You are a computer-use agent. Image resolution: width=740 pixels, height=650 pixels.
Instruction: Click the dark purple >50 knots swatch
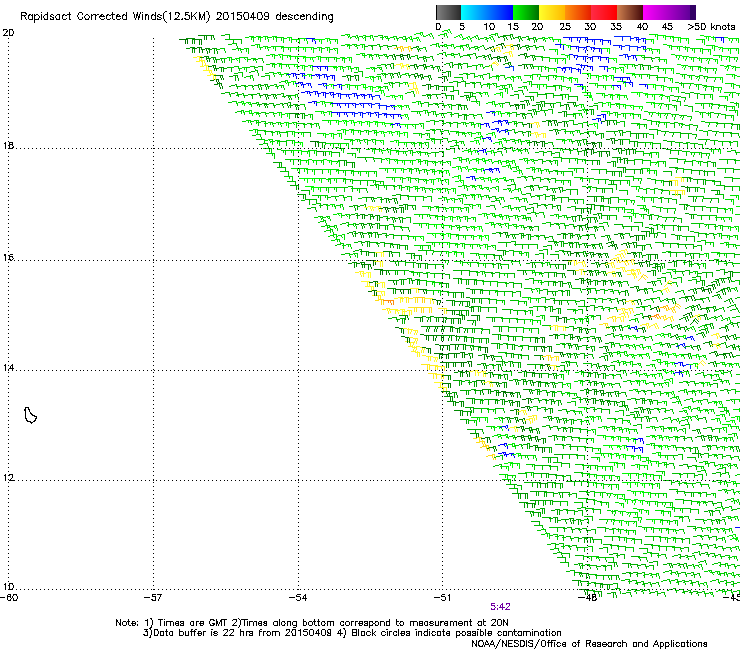point(693,12)
